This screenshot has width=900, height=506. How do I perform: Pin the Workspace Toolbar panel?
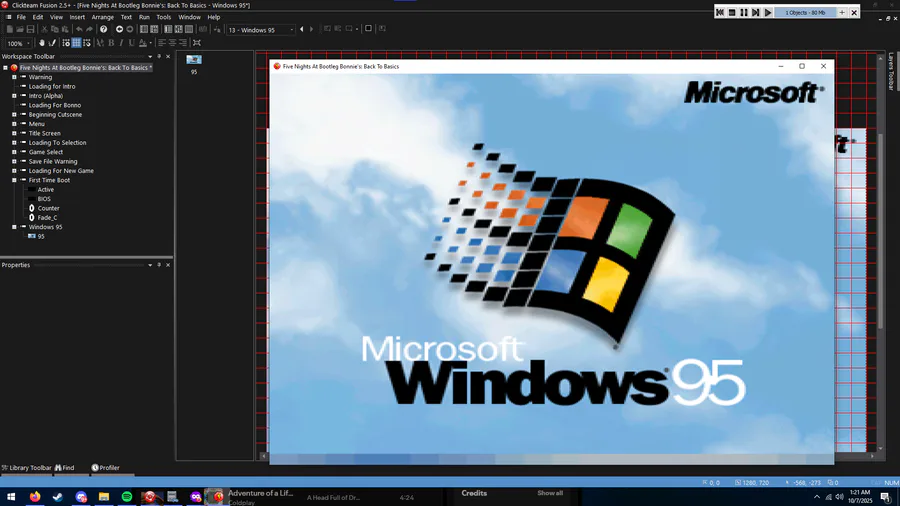(159, 57)
